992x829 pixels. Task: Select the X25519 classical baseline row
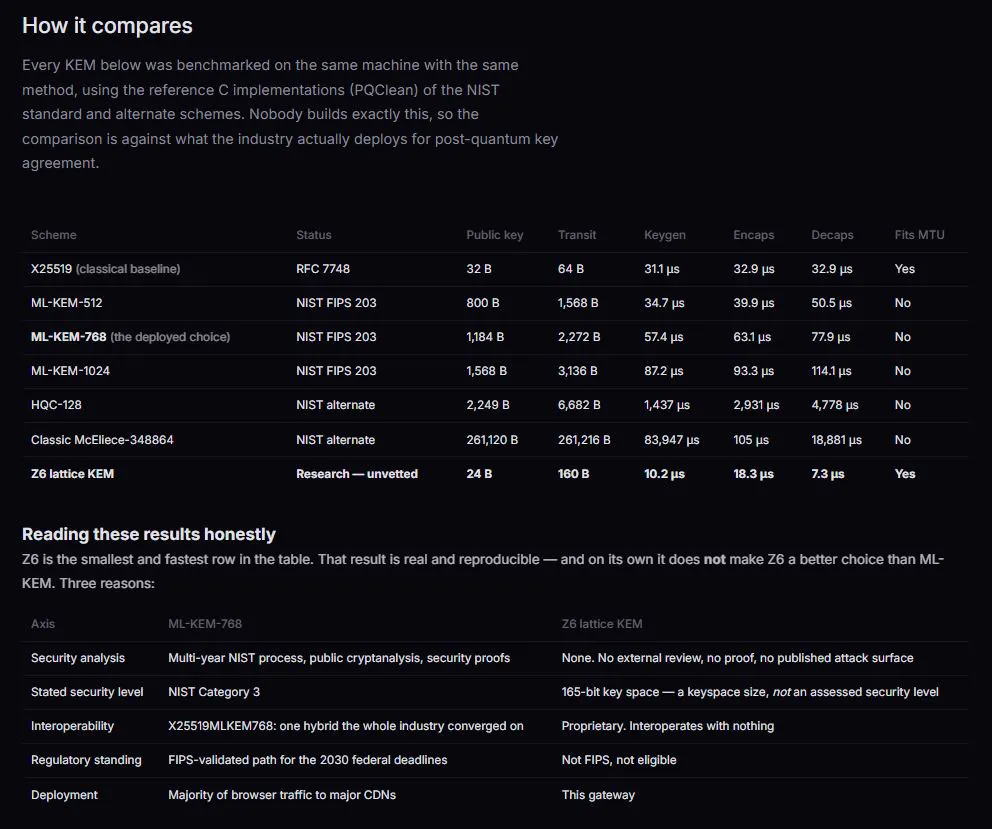click(x=495, y=269)
